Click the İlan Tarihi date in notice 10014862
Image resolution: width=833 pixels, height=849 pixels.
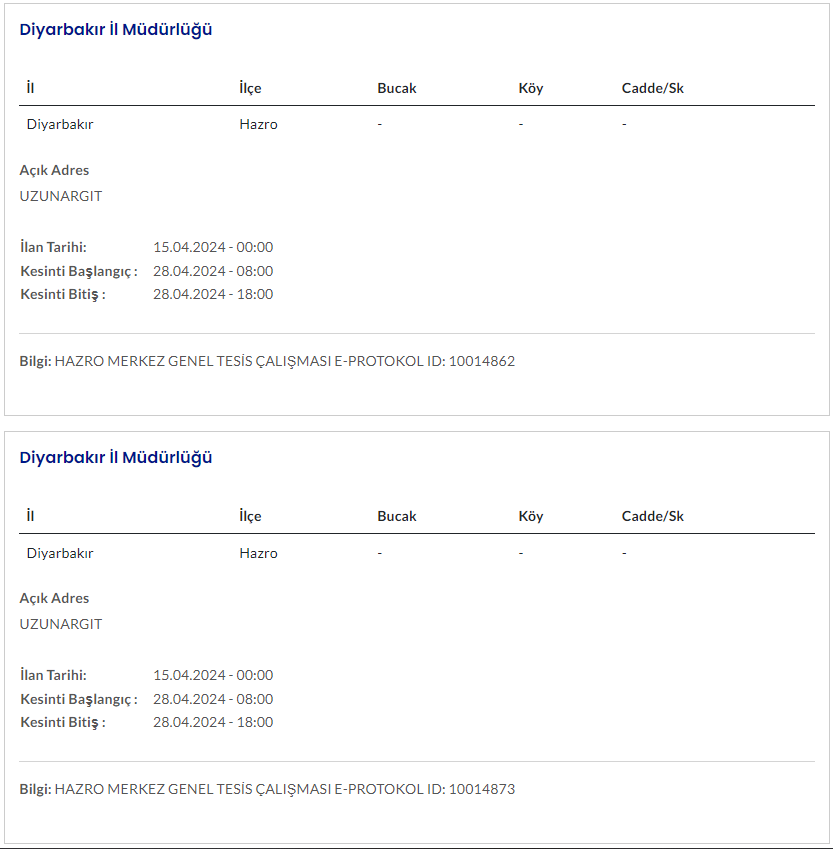click(213, 247)
